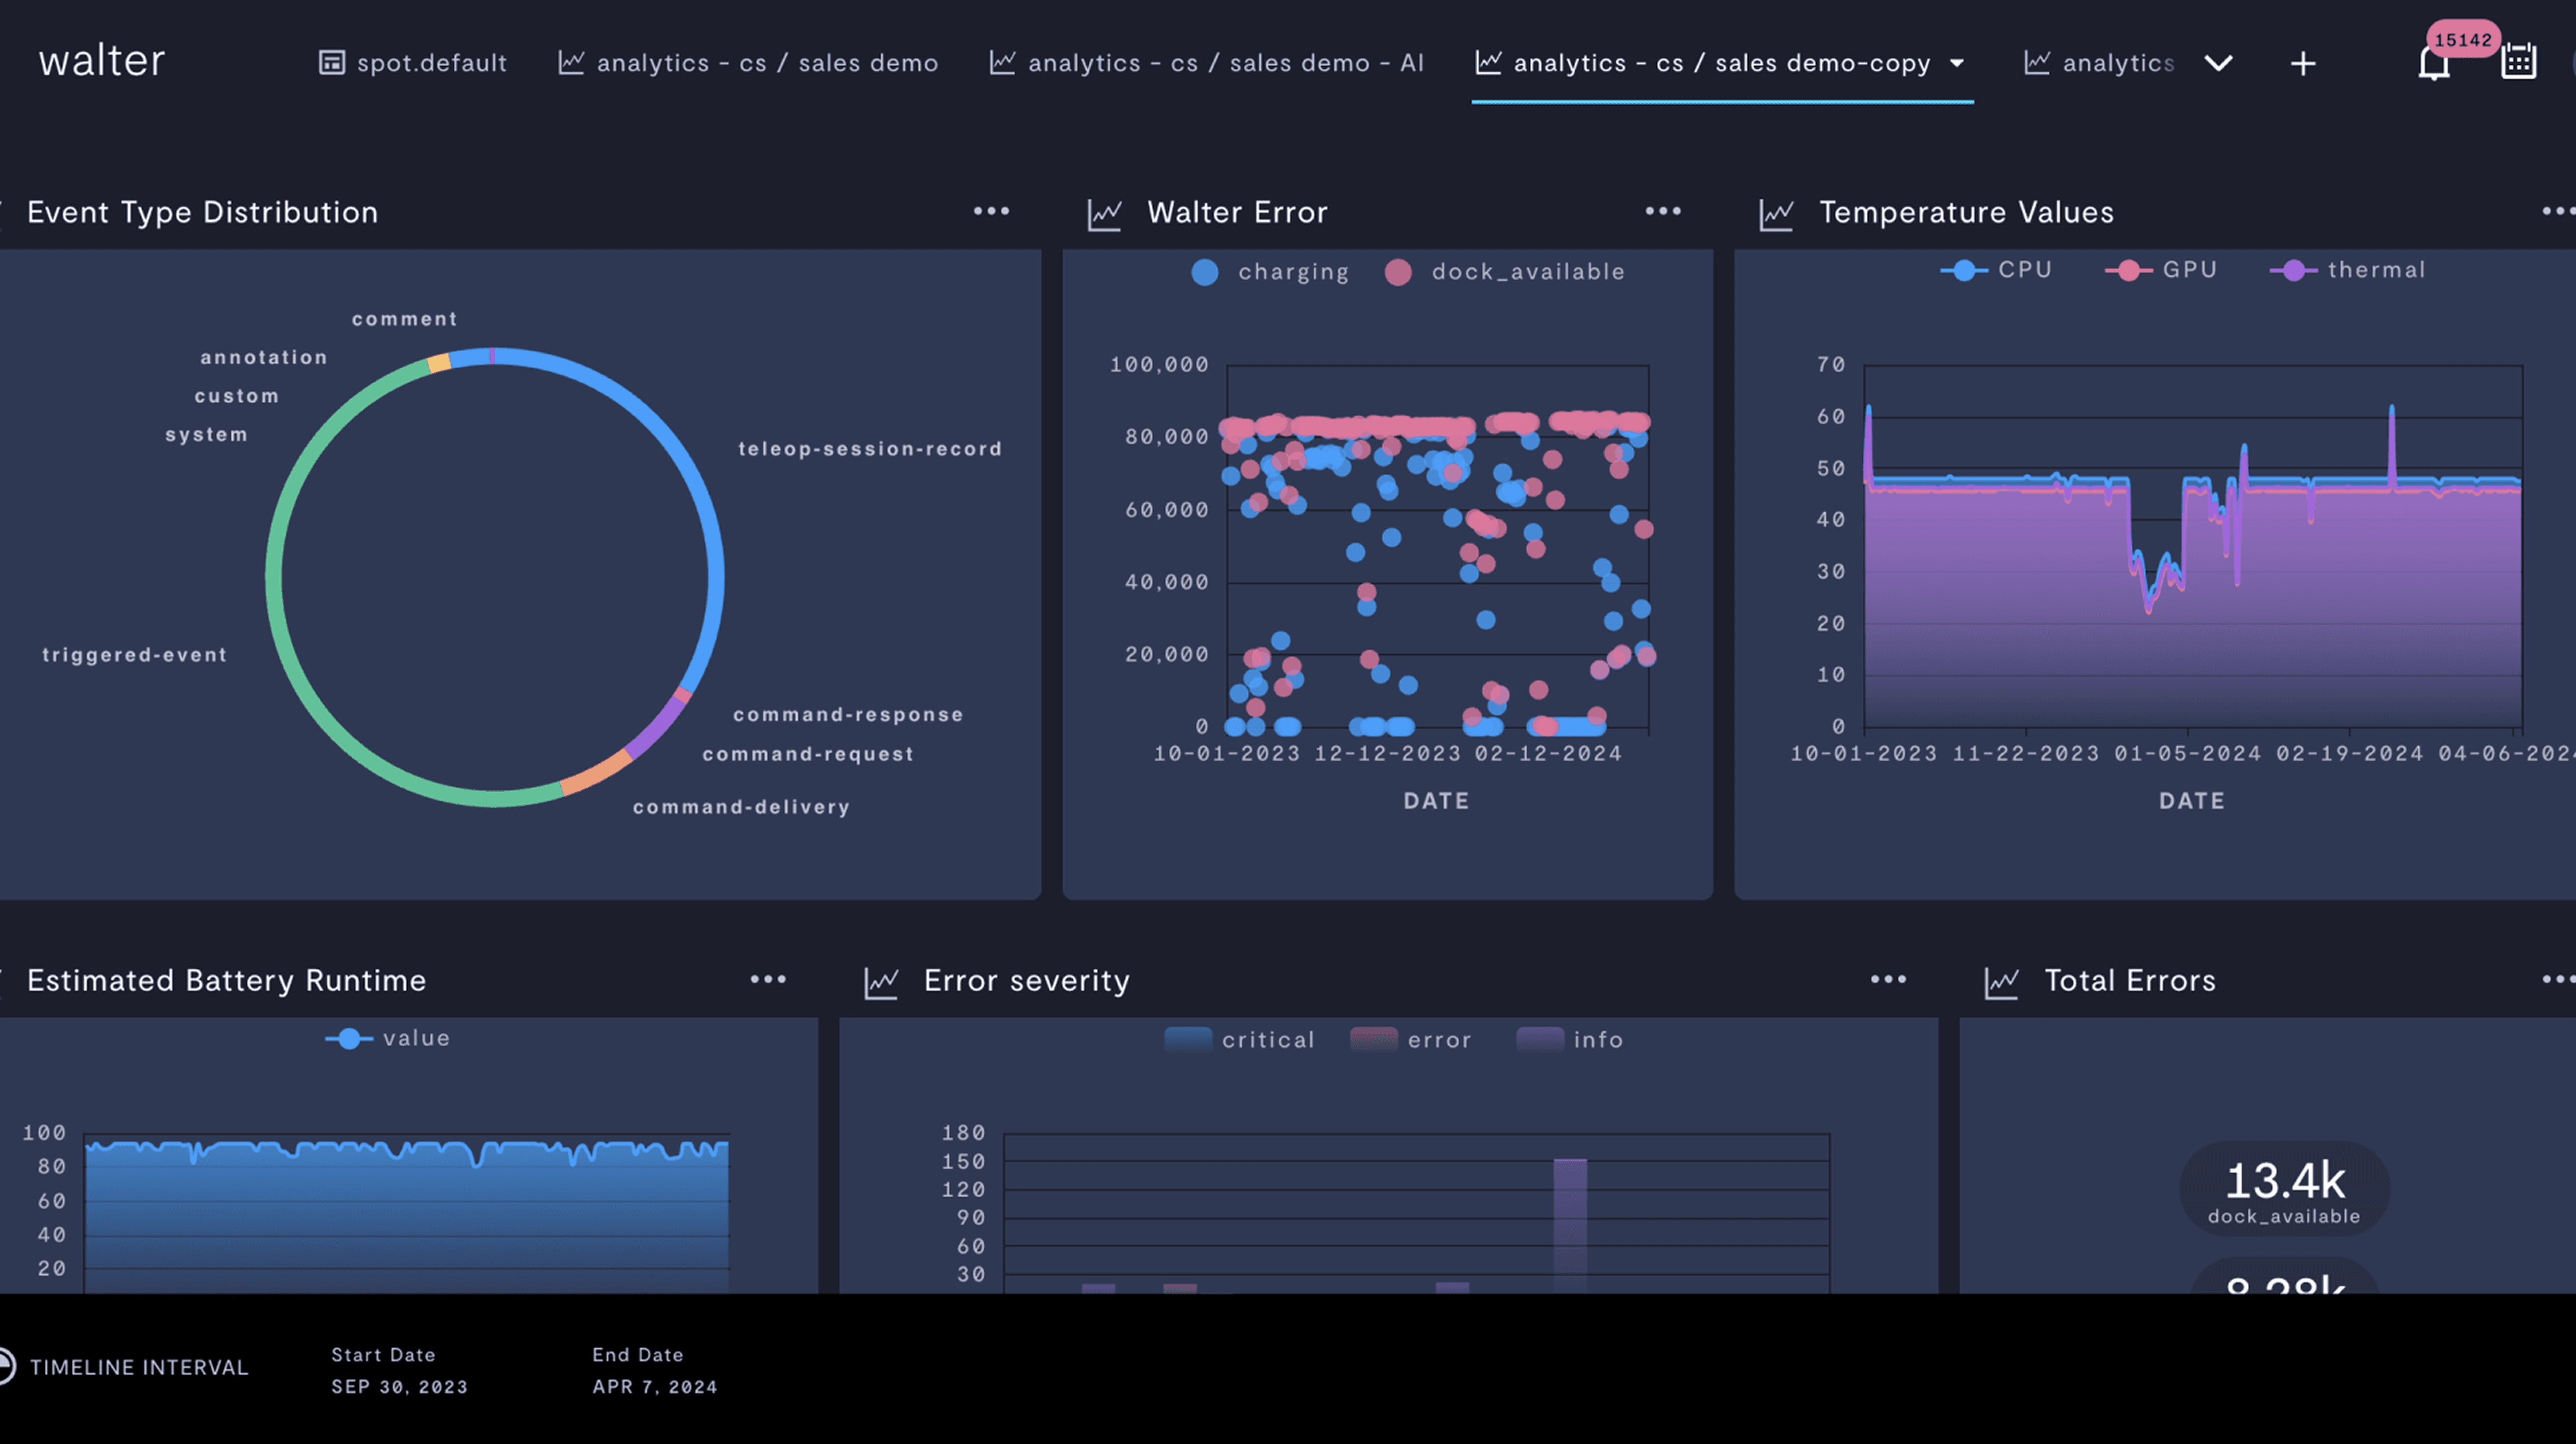Toggle the error series in Error severity legend
Viewport: 2576px width, 1444px height.
pyautogui.click(x=1411, y=1040)
